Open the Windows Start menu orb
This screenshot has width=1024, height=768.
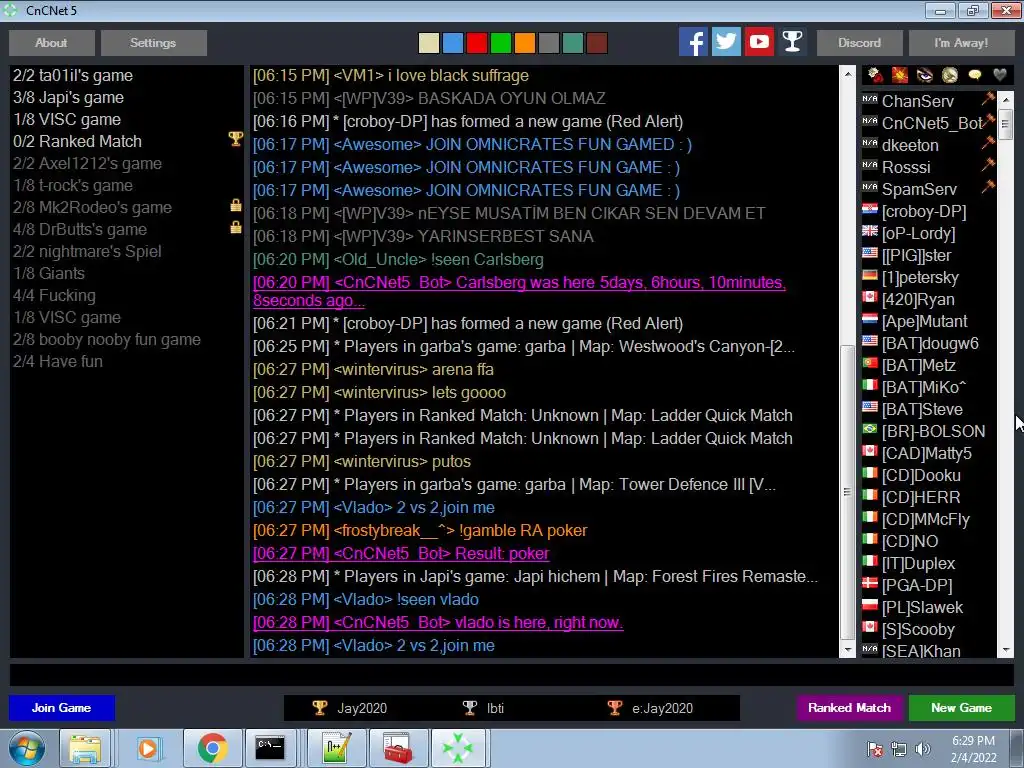click(26, 748)
